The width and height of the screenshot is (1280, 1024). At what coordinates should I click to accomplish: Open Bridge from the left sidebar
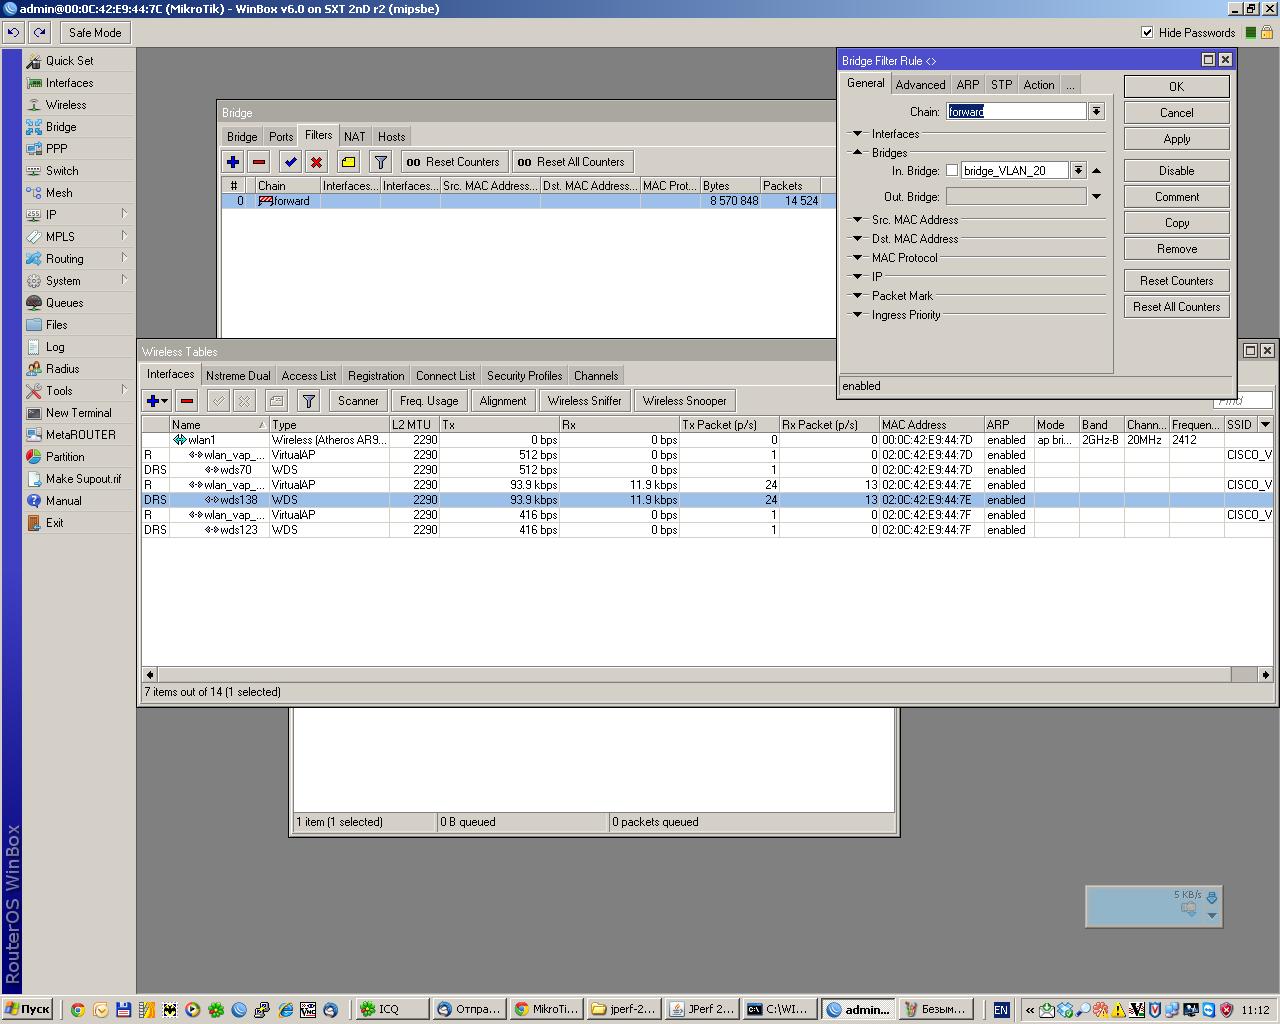61,127
